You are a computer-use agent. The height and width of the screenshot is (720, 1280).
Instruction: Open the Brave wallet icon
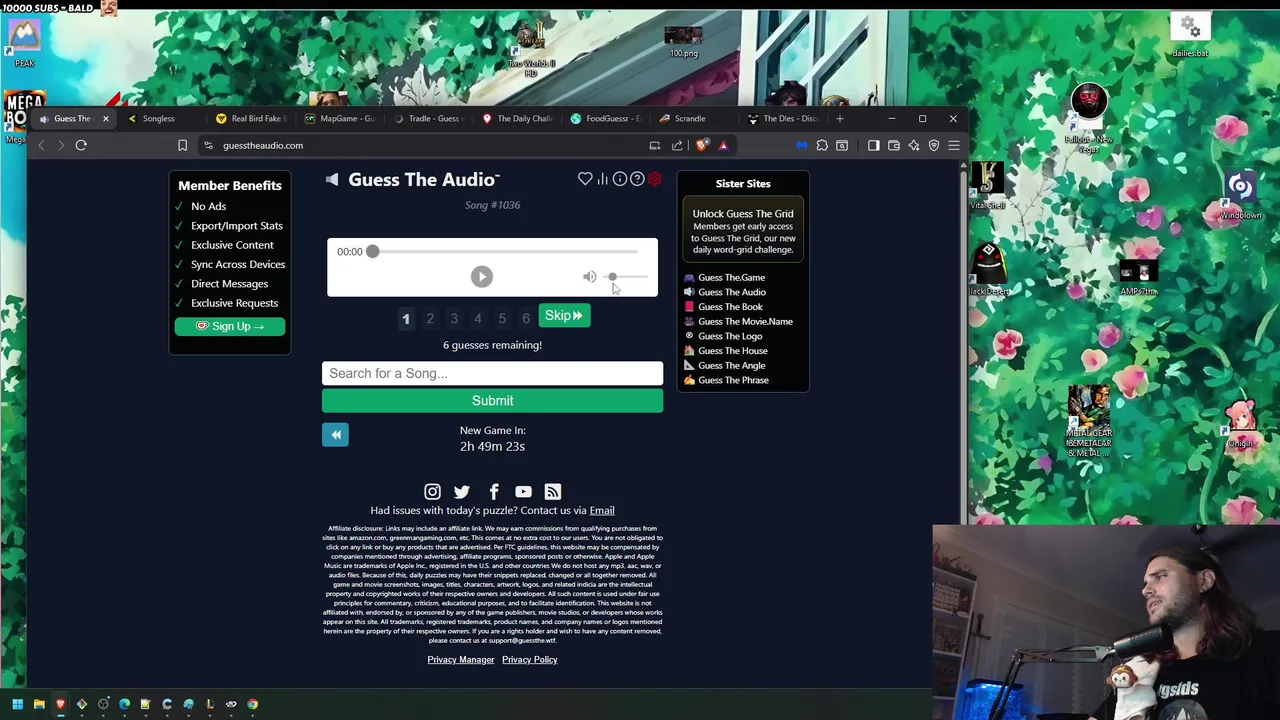(893, 146)
